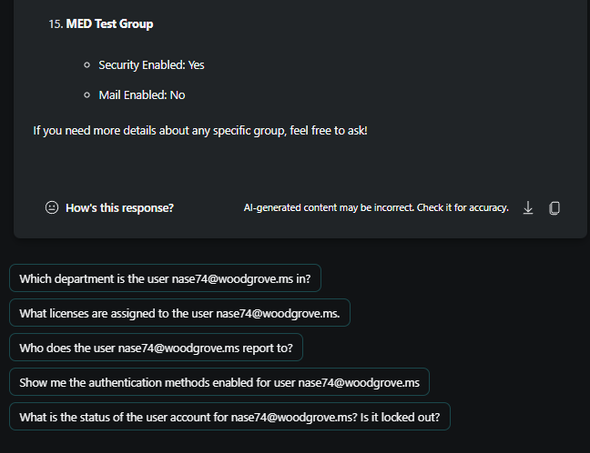The image size is (590, 453).
Task: Select the "Who does the user report to" suggestion
Action: [x=156, y=348]
